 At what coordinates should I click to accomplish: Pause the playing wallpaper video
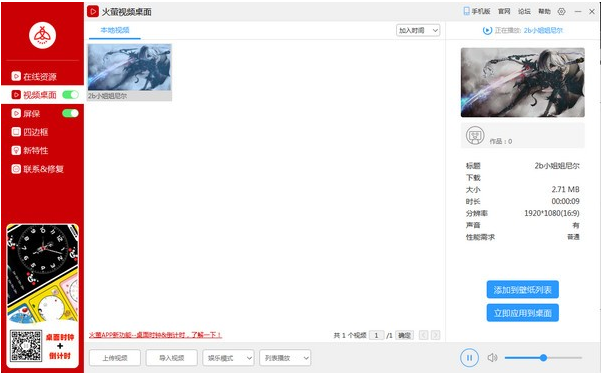[x=469, y=358]
